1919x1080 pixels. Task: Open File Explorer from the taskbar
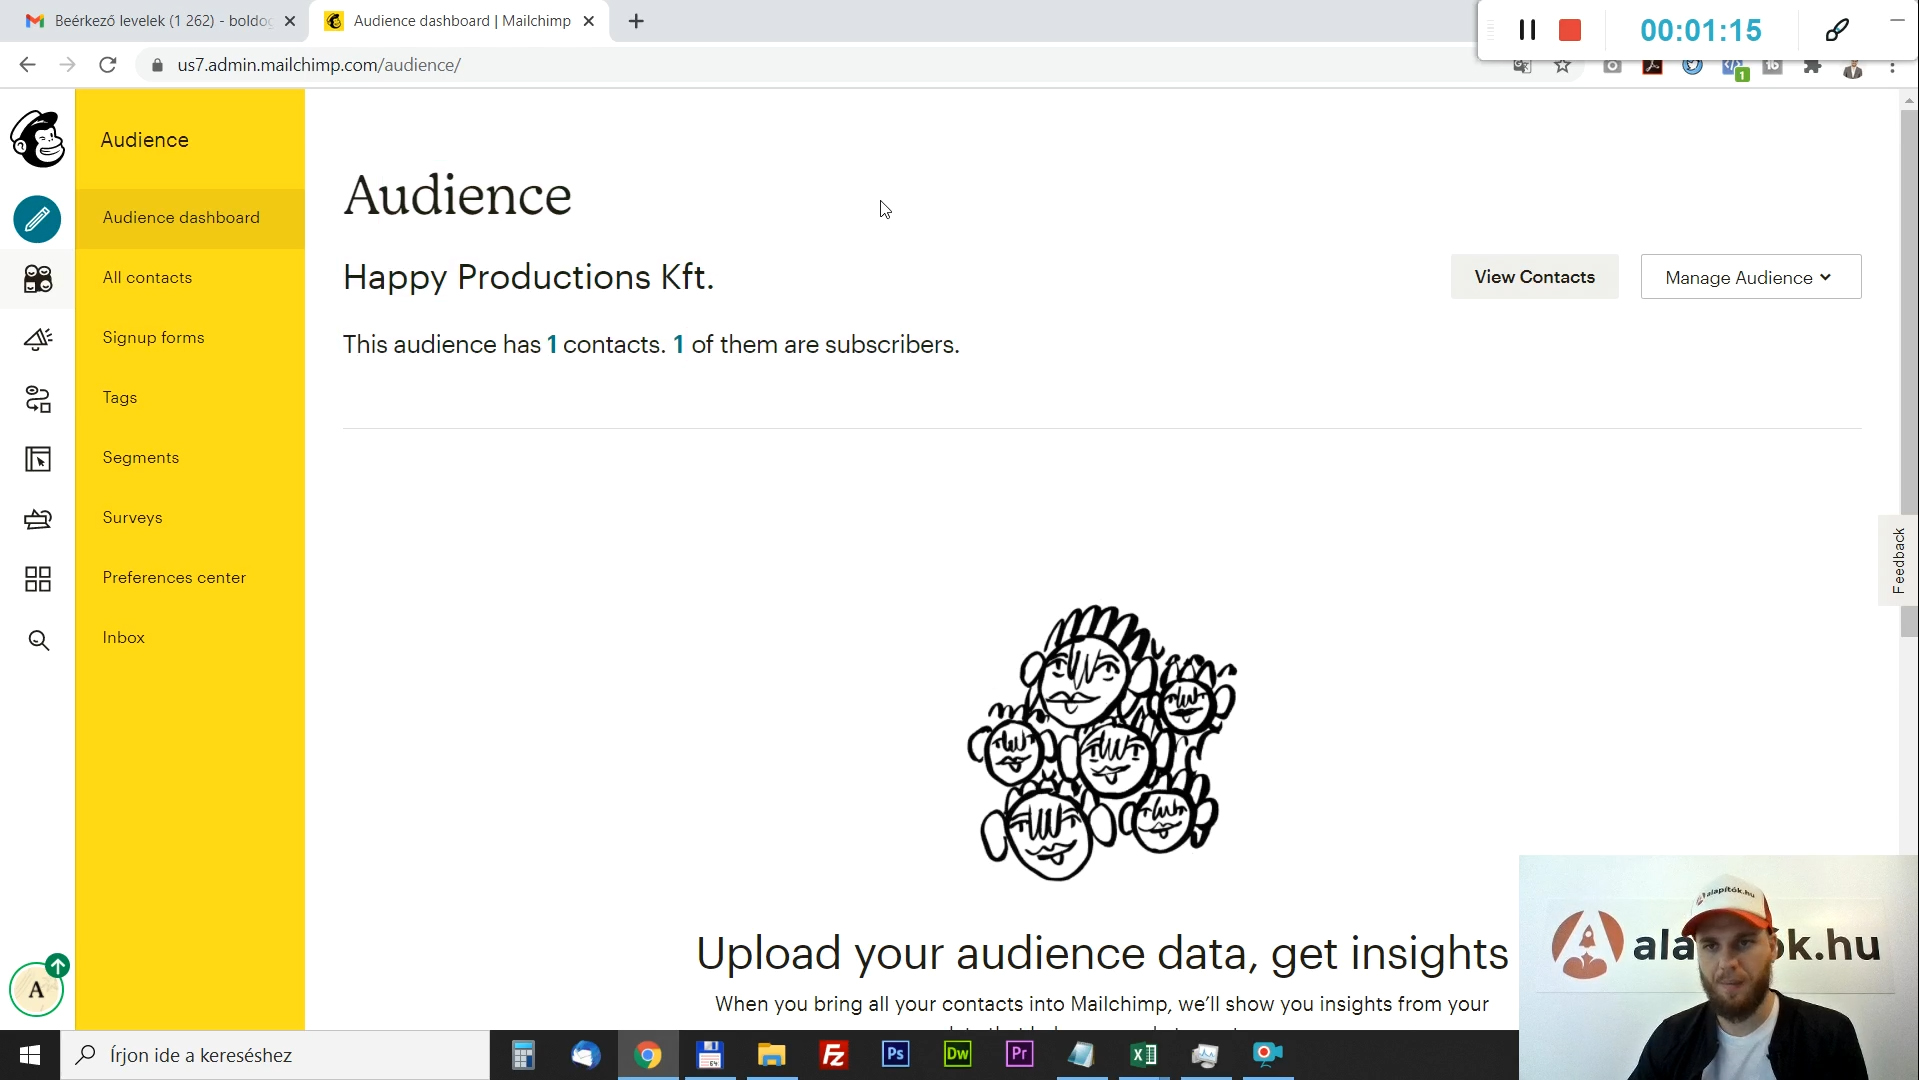[x=771, y=1055]
